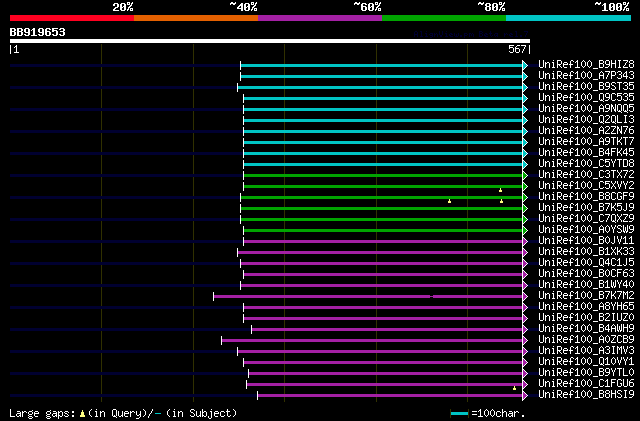Click the purple arrowhead ending the B8HSI9 alignment
Image resolution: width=640 pixels, height=421 pixels.
coord(525,395)
